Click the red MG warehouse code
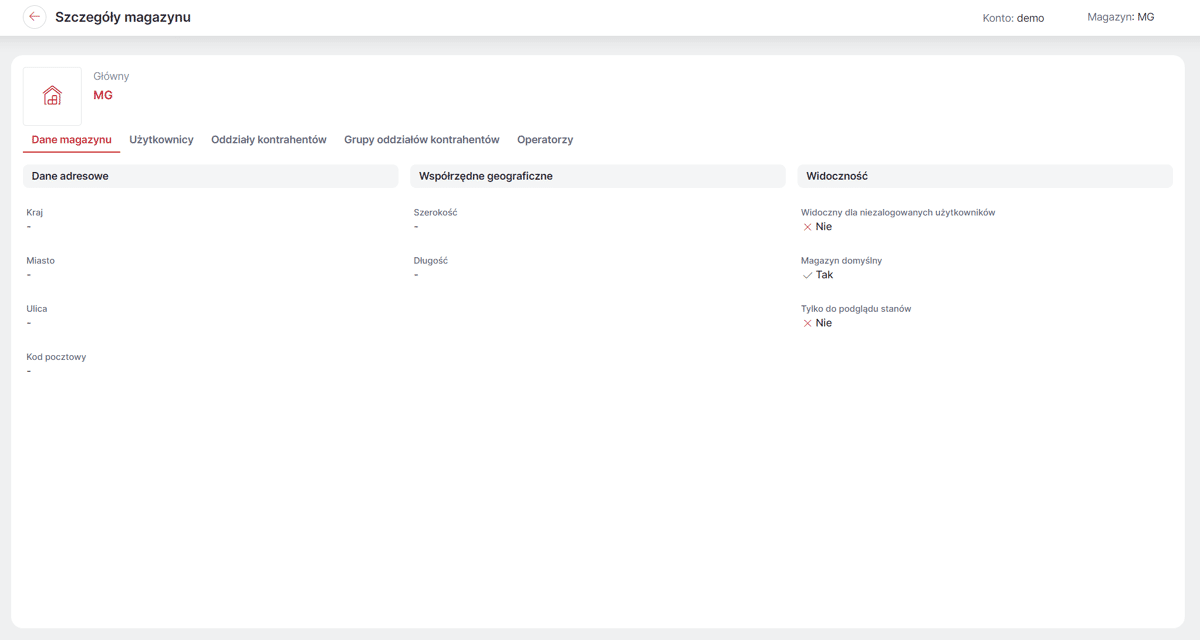1200x640 pixels. click(x=103, y=95)
